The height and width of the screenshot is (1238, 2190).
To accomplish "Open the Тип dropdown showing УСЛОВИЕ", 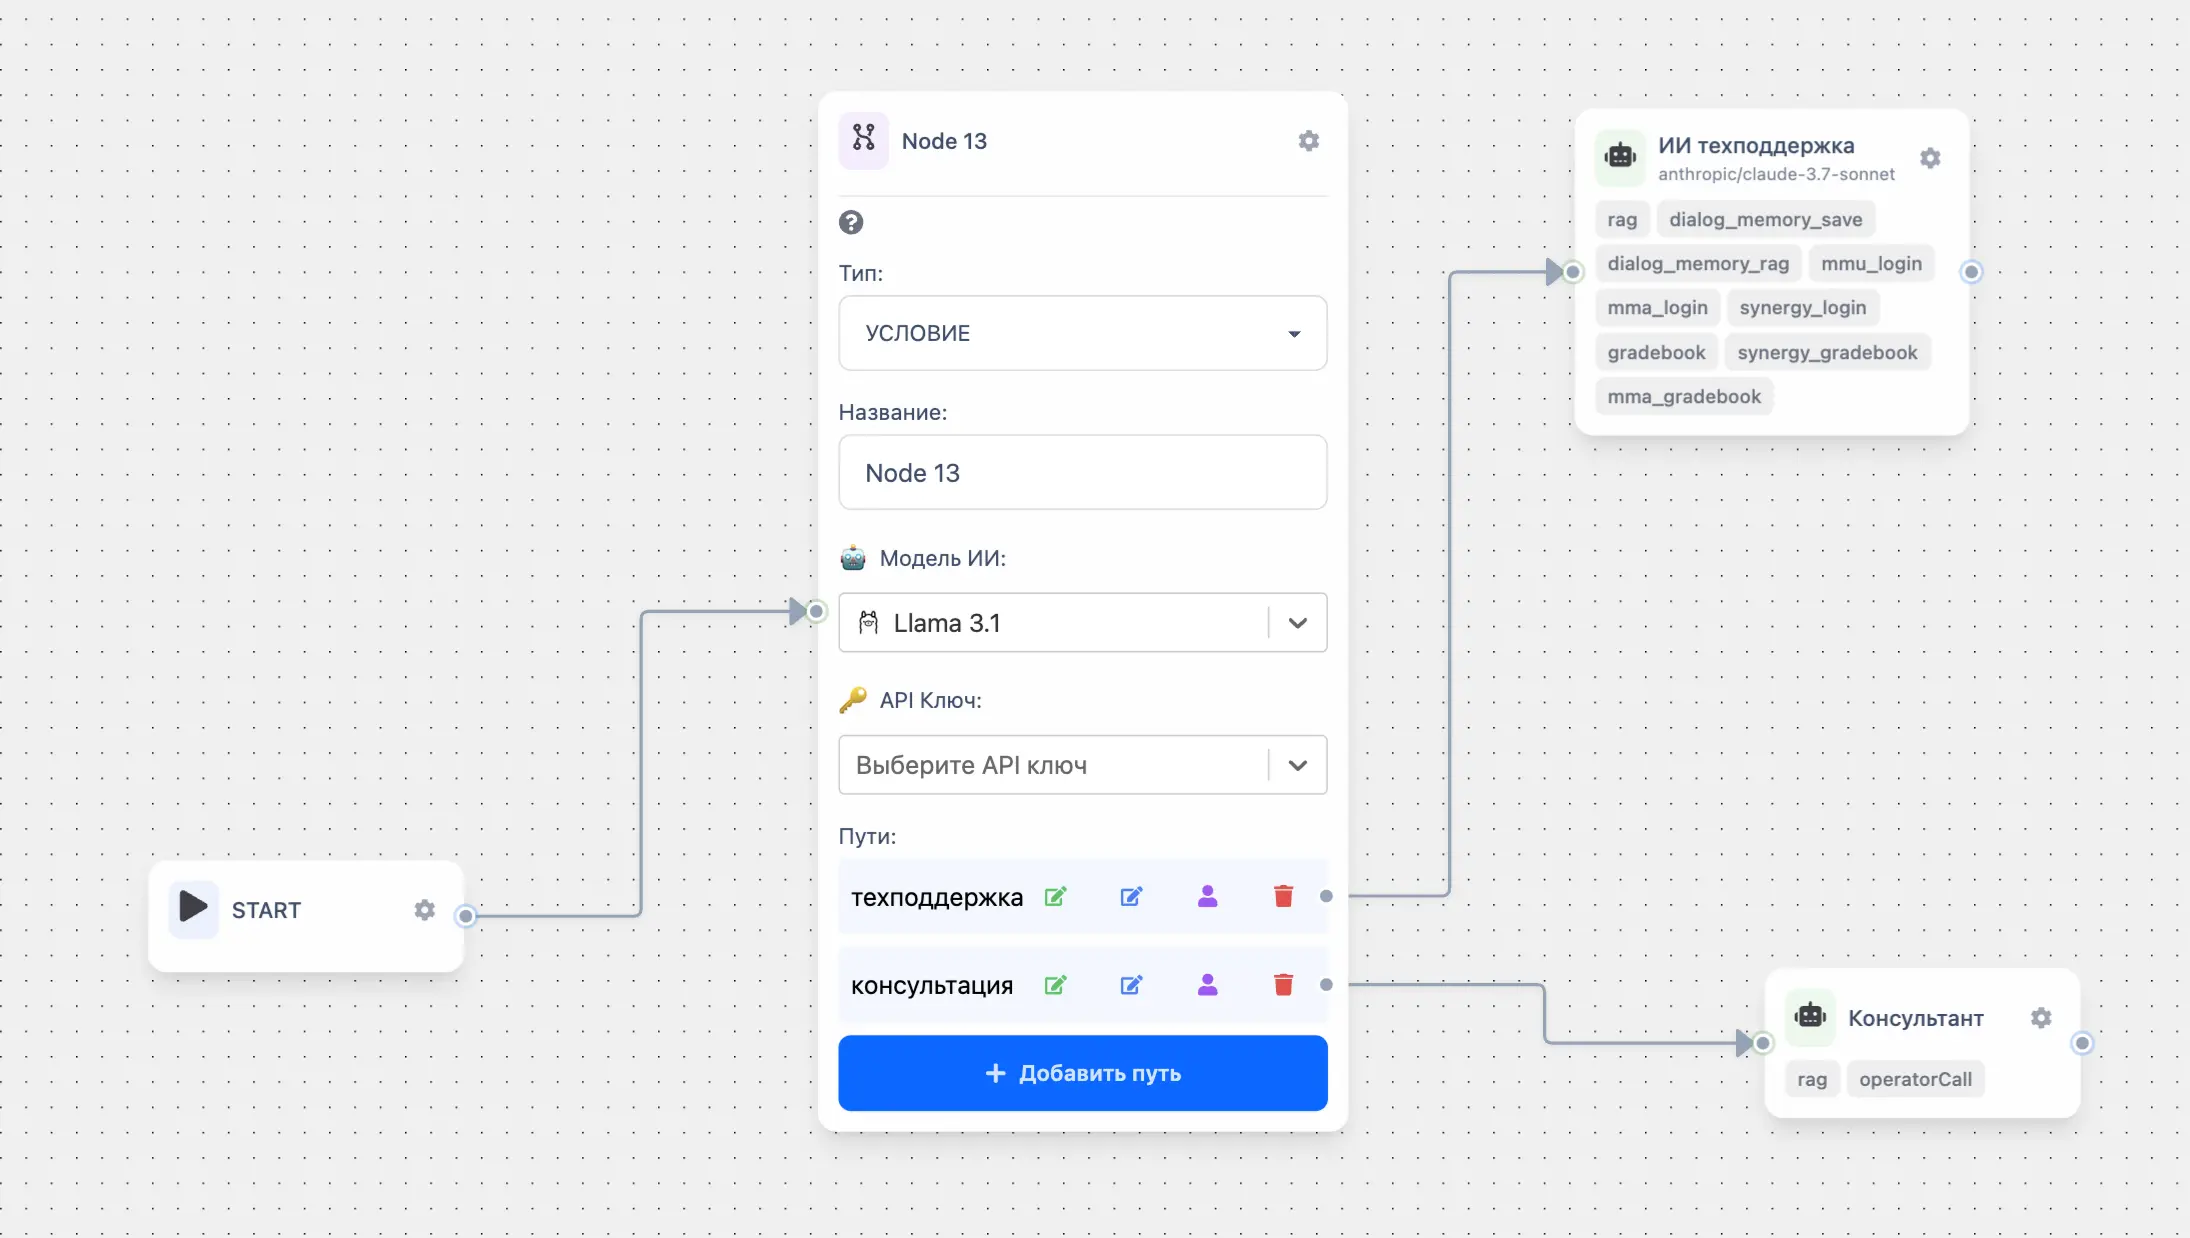I will click(x=1082, y=333).
